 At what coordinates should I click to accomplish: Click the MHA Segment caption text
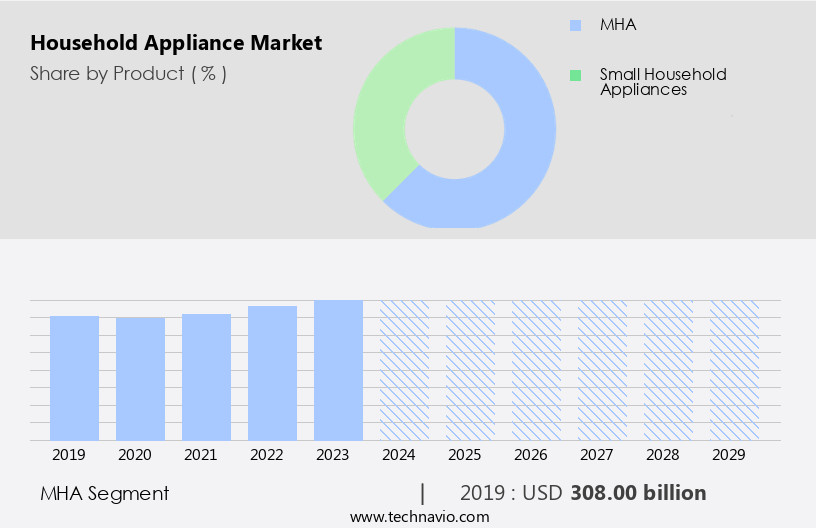[105, 493]
